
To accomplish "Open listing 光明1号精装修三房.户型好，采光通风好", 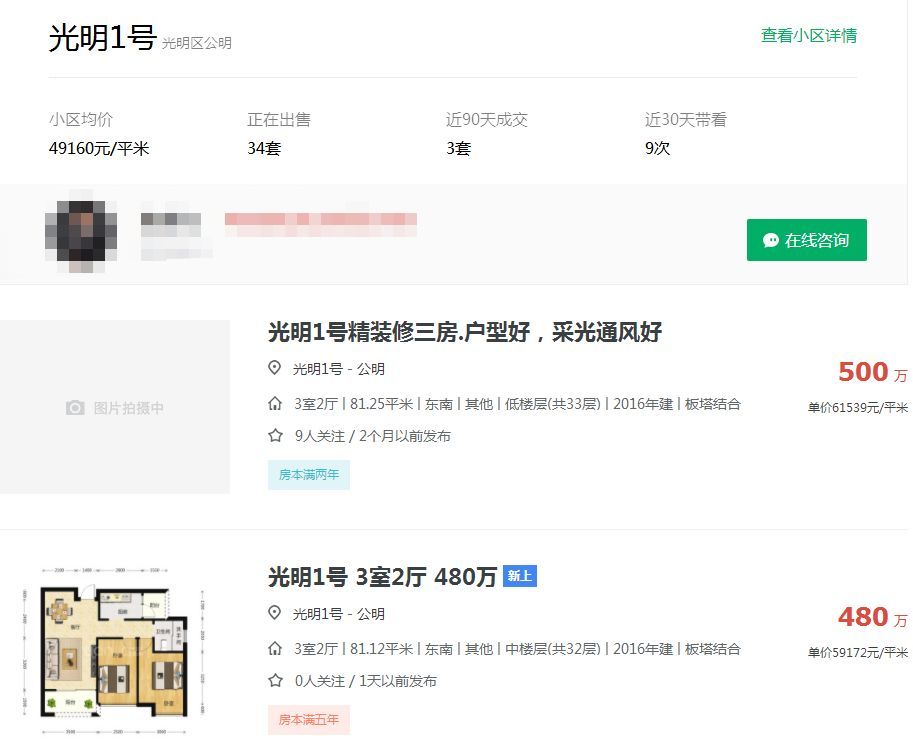I will coord(465,332).
